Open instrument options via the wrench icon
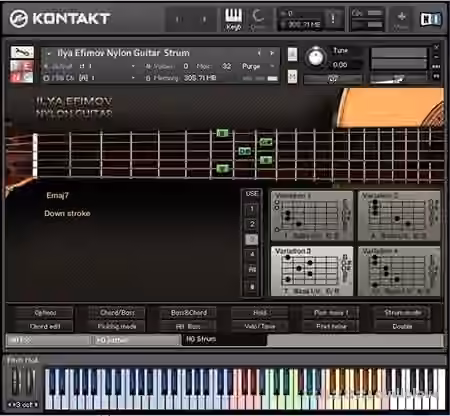The image size is (450, 416). [22, 52]
